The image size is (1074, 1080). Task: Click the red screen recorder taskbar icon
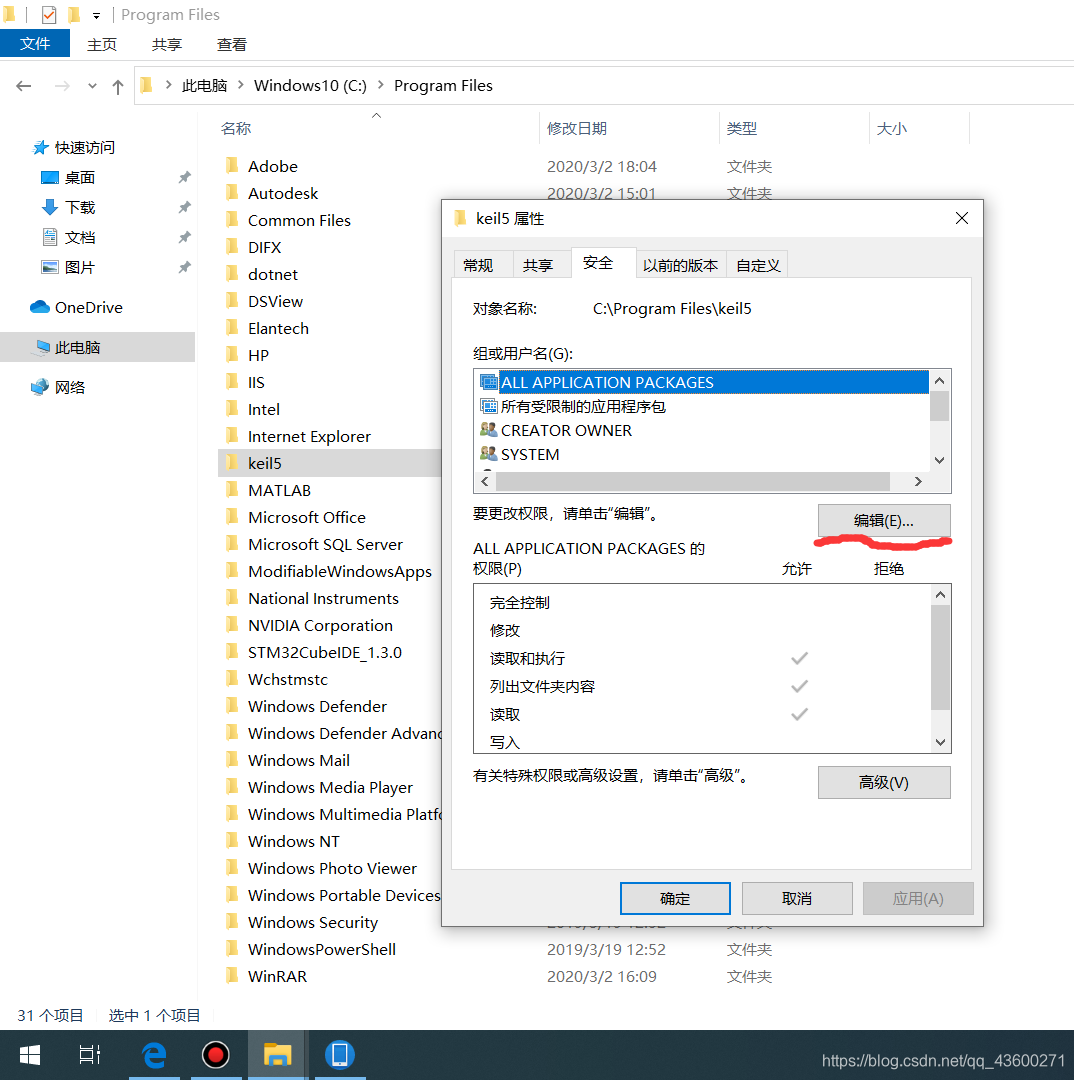coord(216,1055)
